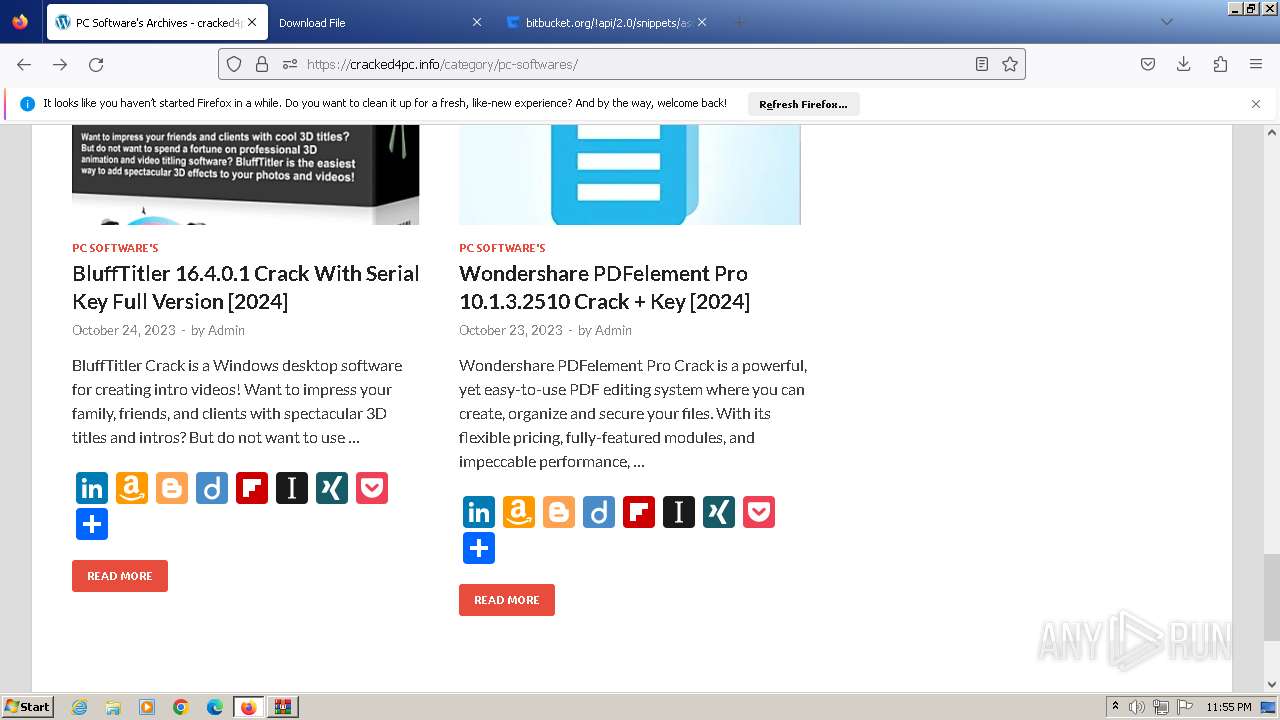Image resolution: width=1280 pixels, height=720 pixels.
Task: Open Firefox downloads panel
Action: [x=1184, y=64]
